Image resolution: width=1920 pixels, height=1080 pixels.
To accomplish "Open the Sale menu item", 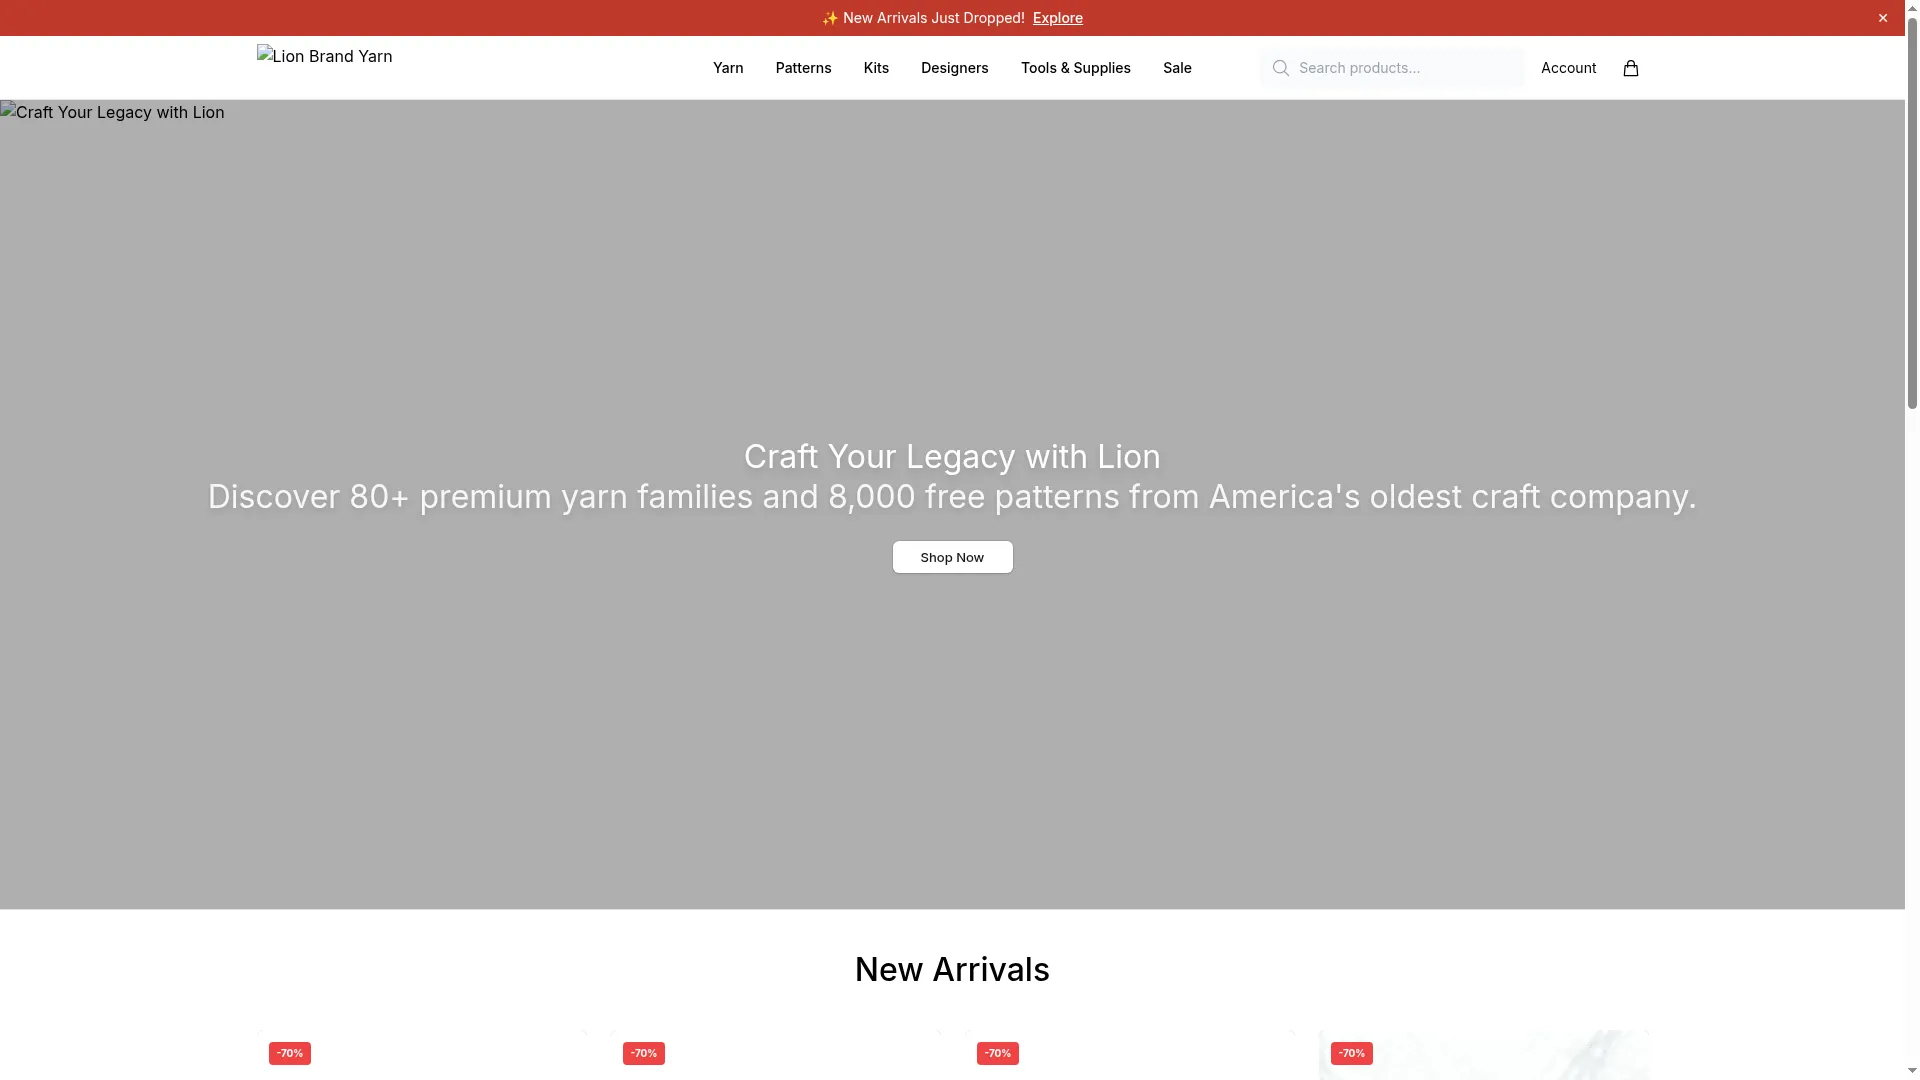I will coord(1177,68).
